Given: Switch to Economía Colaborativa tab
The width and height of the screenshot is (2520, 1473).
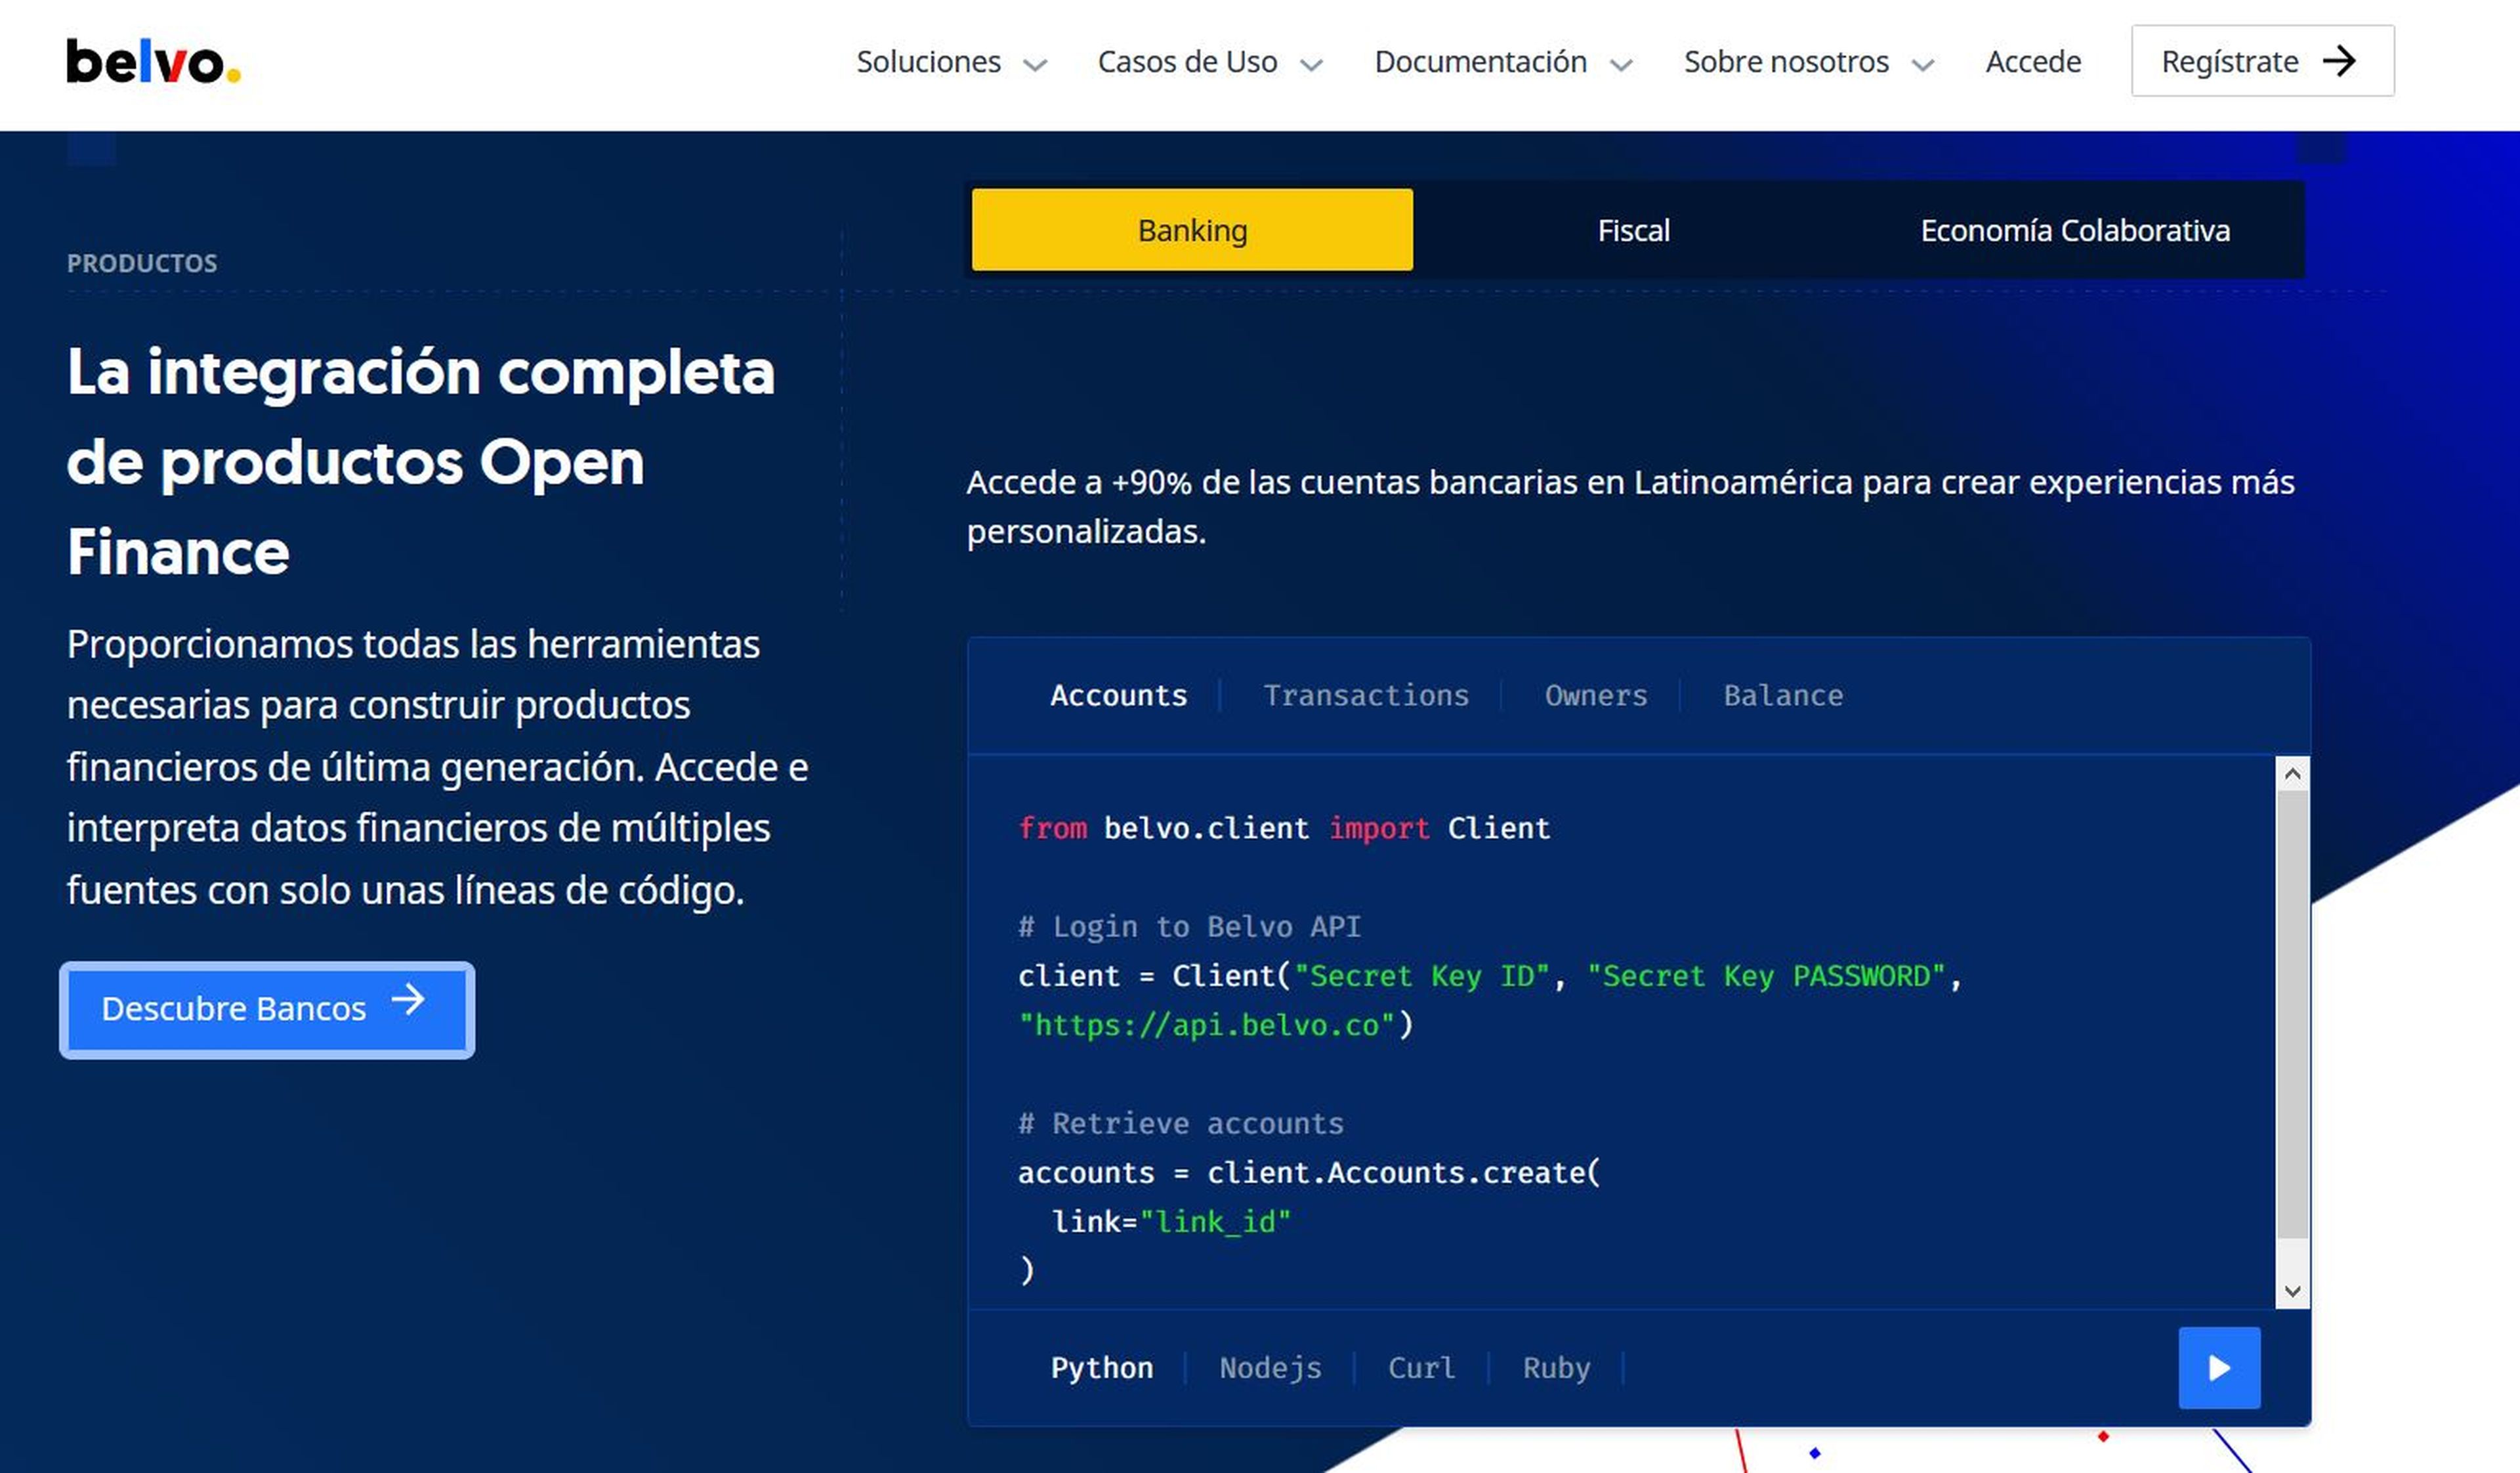Looking at the screenshot, I should pyautogui.click(x=2074, y=230).
